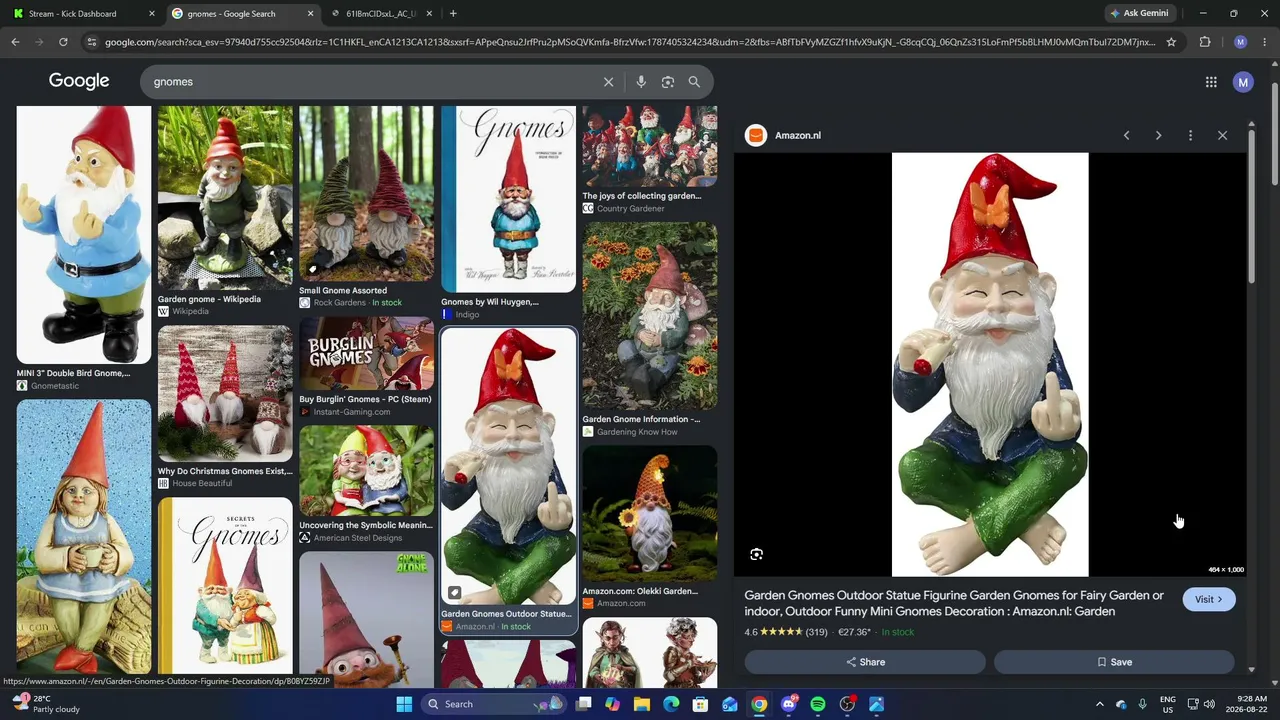
Task: Go back in browser history
Action: click(15, 42)
